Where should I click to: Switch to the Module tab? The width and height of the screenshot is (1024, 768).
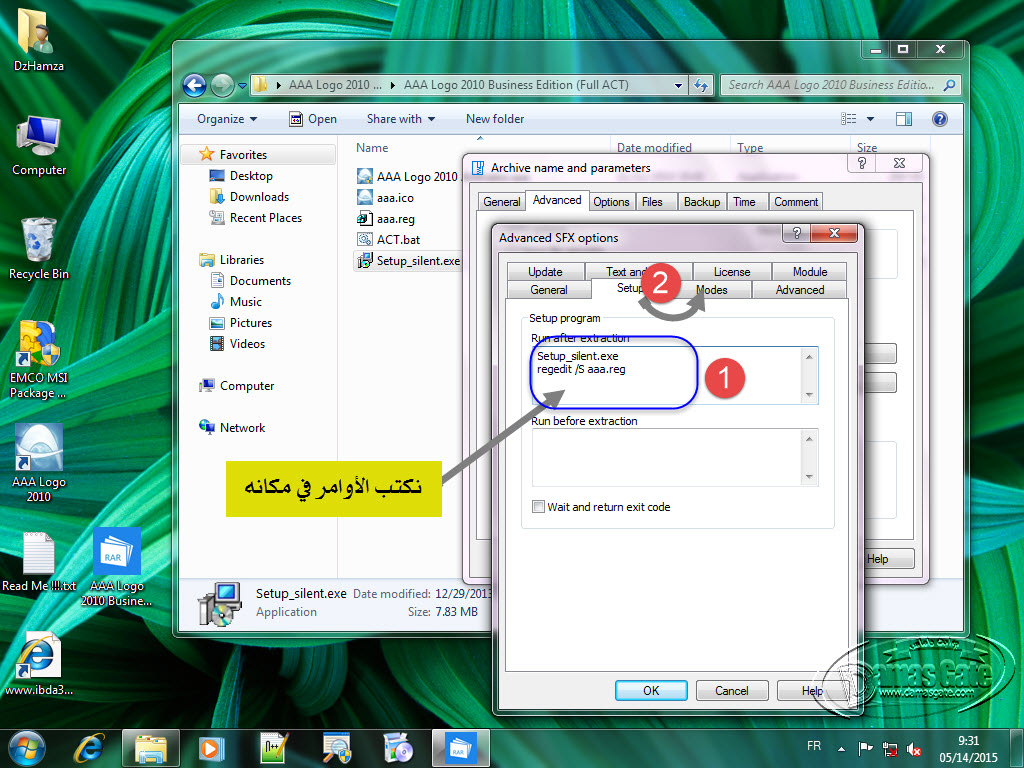point(810,272)
